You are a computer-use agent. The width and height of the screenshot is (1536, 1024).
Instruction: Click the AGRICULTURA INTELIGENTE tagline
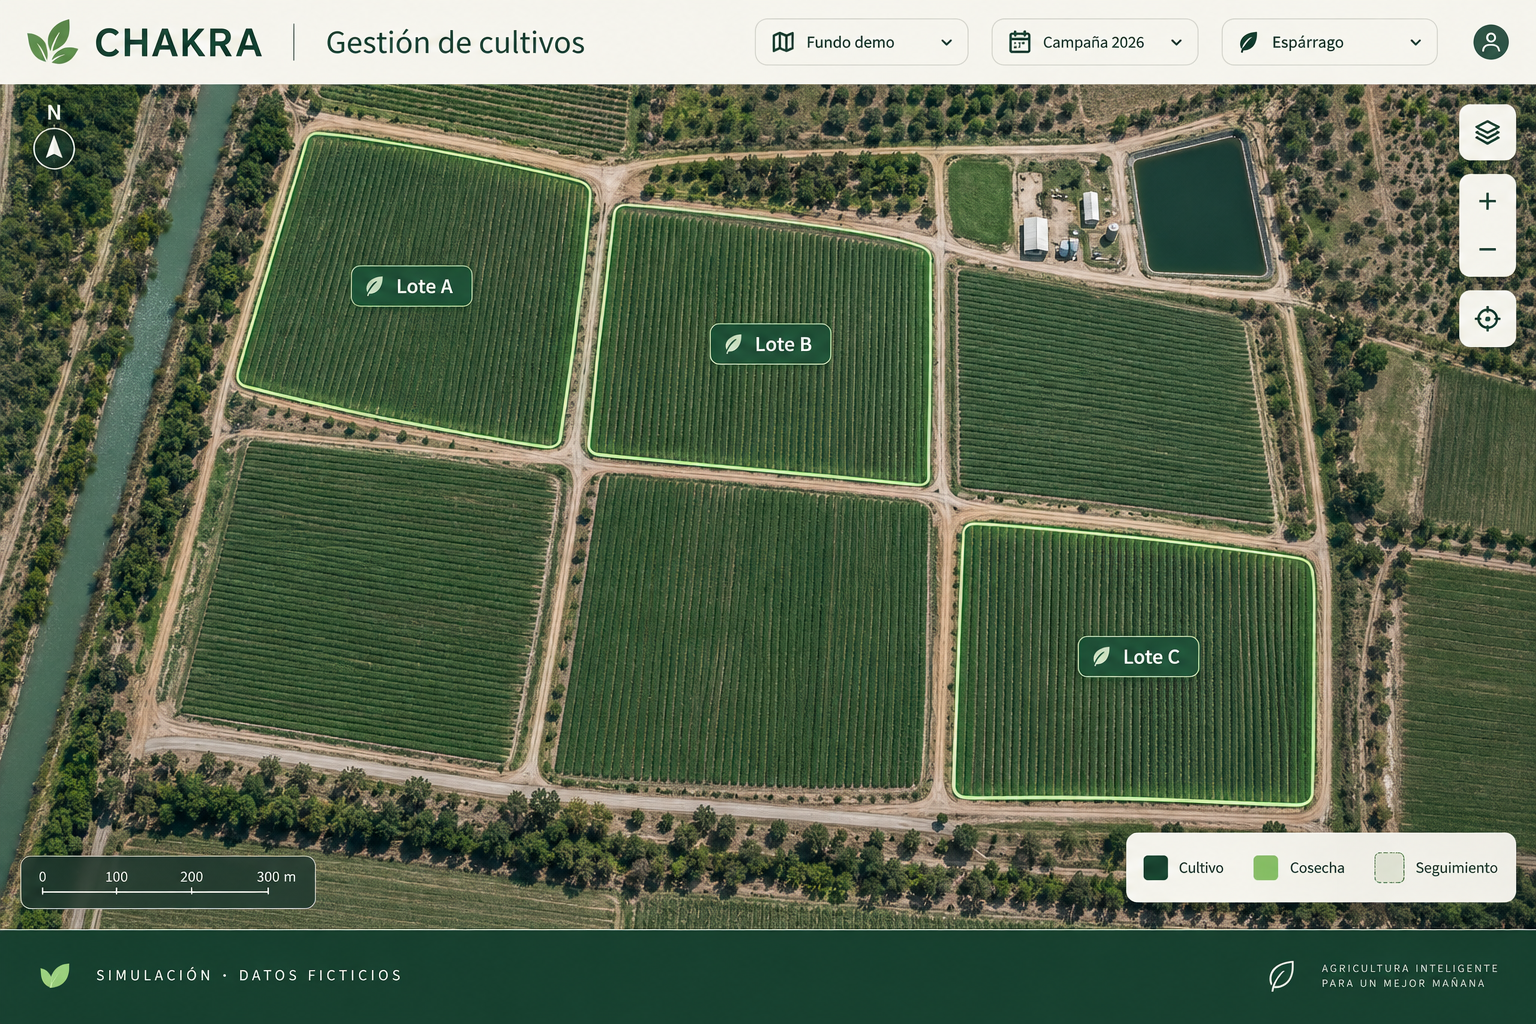1410,968
